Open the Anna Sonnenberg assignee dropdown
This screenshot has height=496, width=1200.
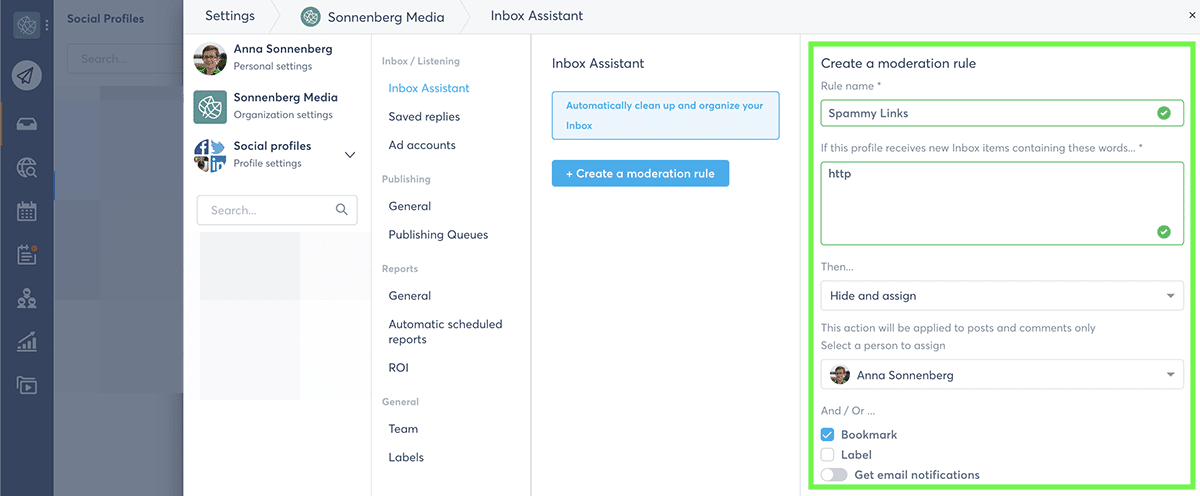1001,375
